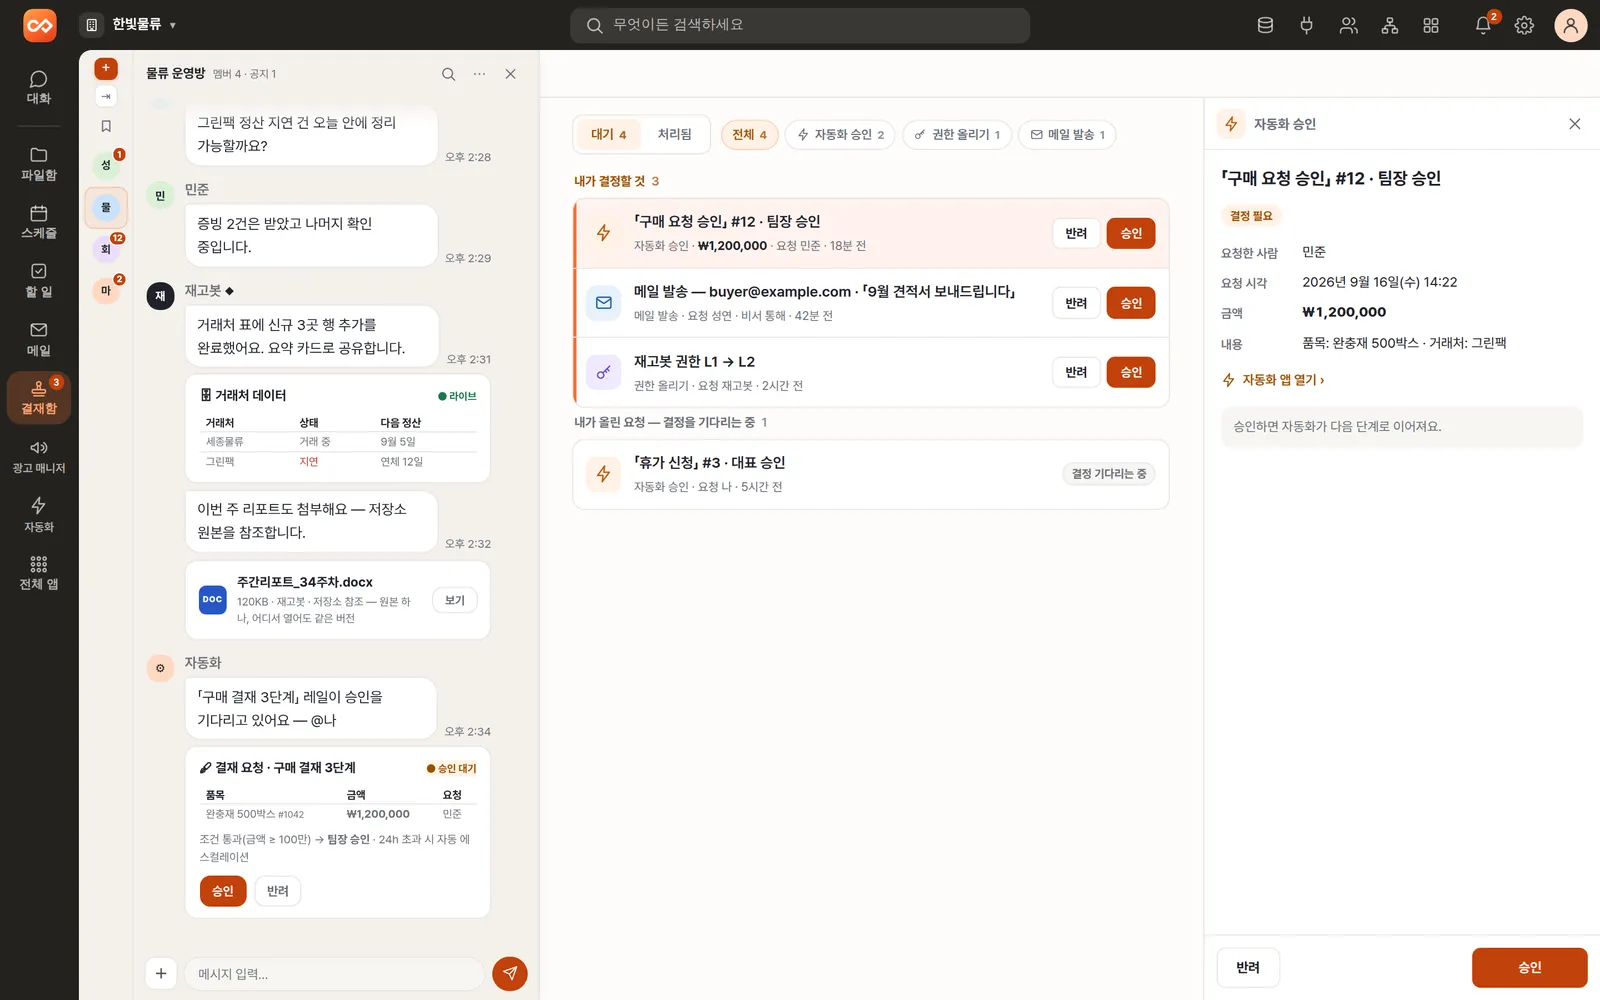The width and height of the screenshot is (1600, 1000).
Task: Add attachment with plus beside message input
Action: [x=161, y=973]
